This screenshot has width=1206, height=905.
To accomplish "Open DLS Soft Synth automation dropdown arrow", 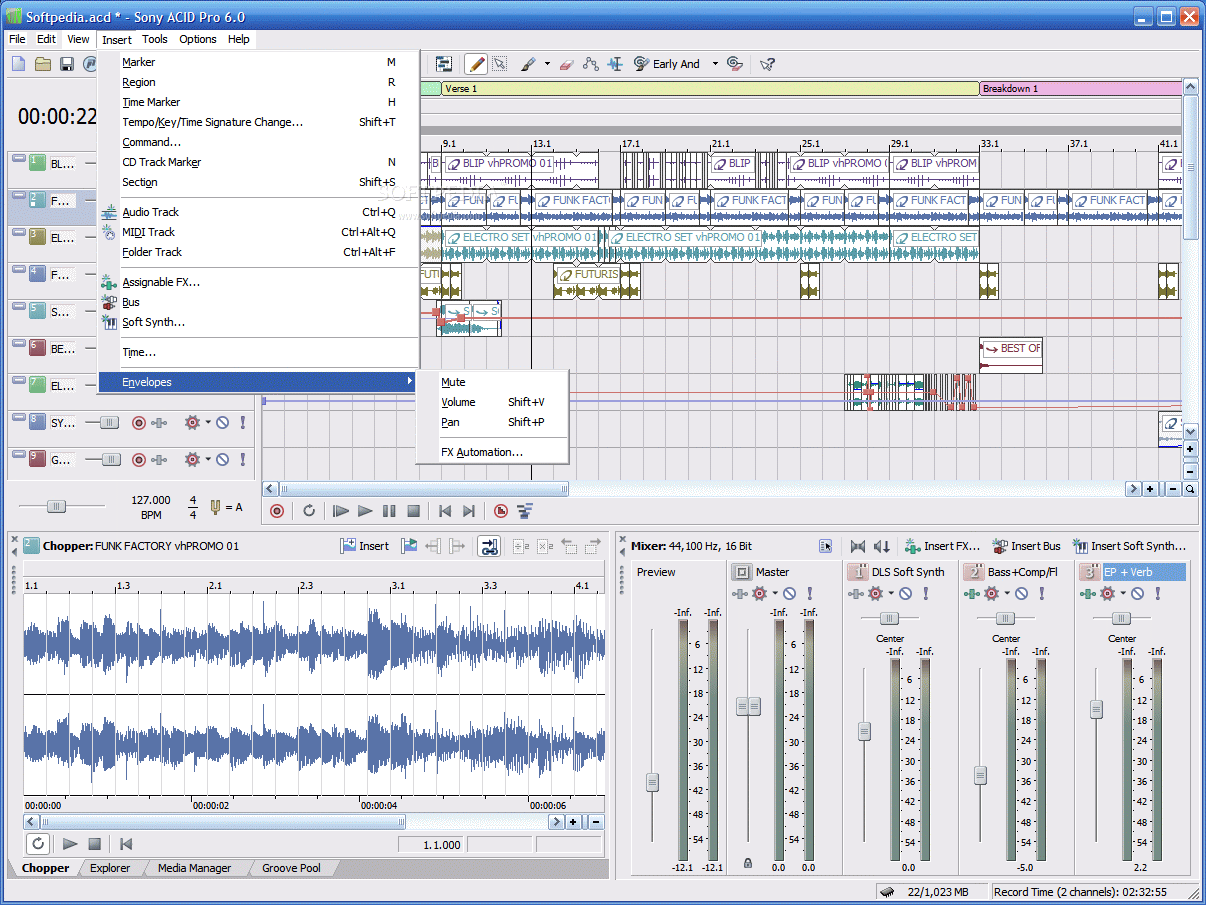I will pos(891,594).
